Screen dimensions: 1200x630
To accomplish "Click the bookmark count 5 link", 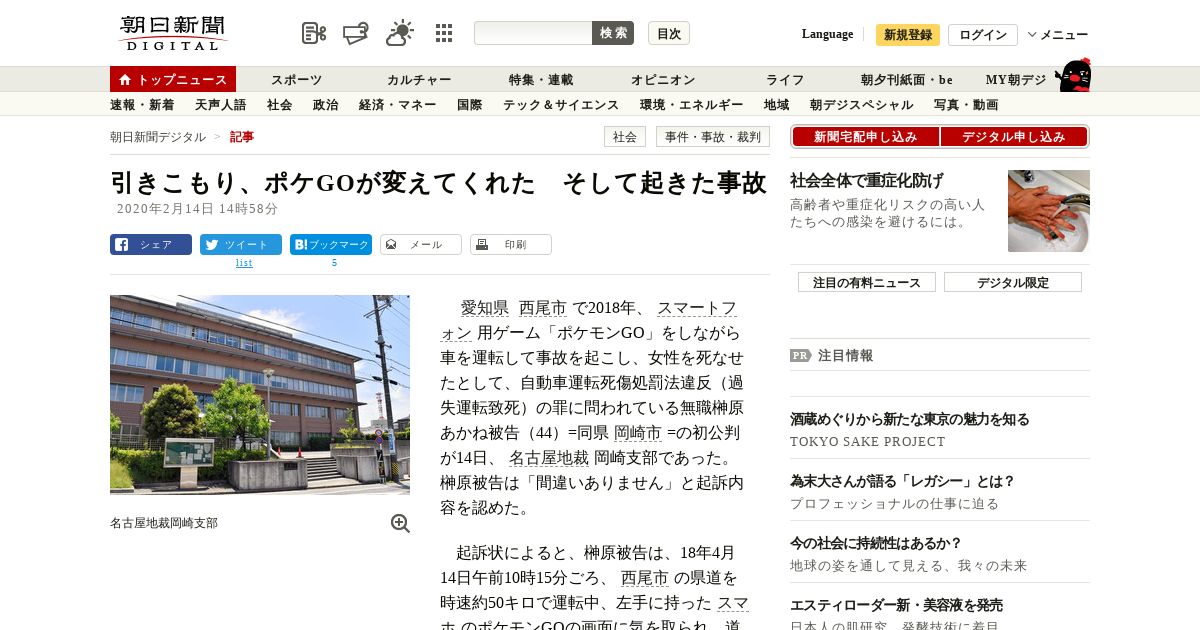I will click(334, 263).
